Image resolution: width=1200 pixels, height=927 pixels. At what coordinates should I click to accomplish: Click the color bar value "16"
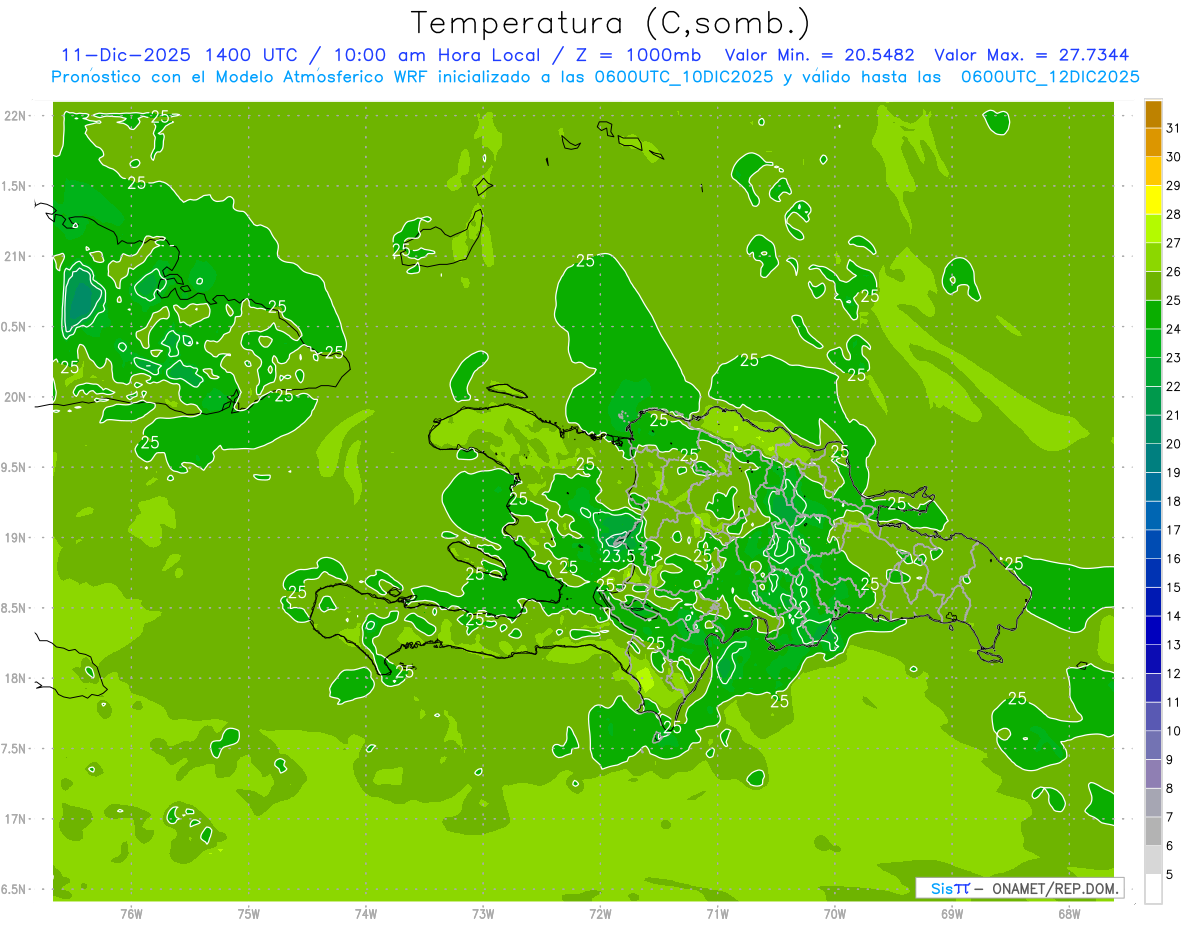point(1174,558)
